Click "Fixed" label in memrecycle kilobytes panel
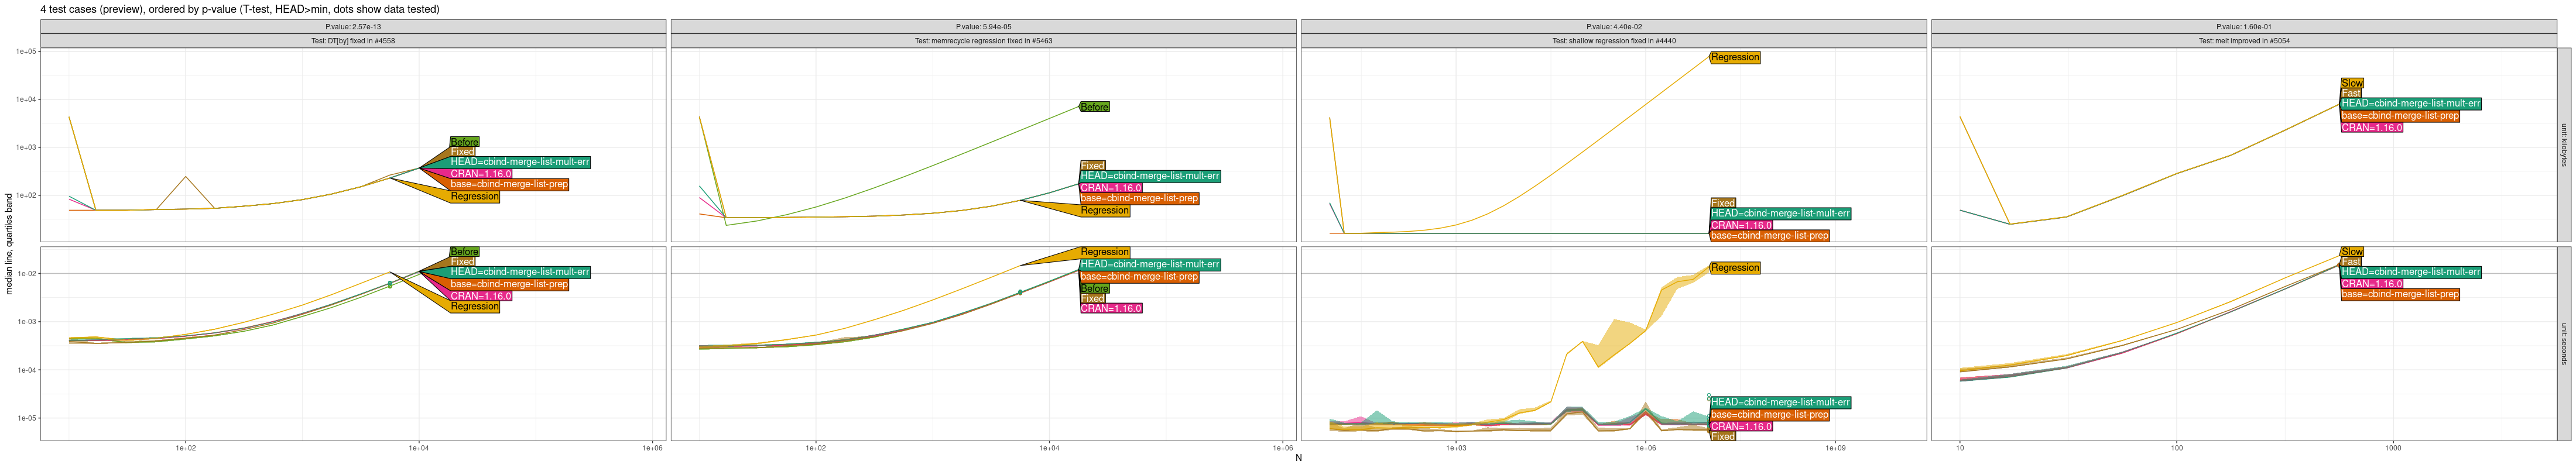The height and width of the screenshot is (468, 2576). [x=1092, y=166]
